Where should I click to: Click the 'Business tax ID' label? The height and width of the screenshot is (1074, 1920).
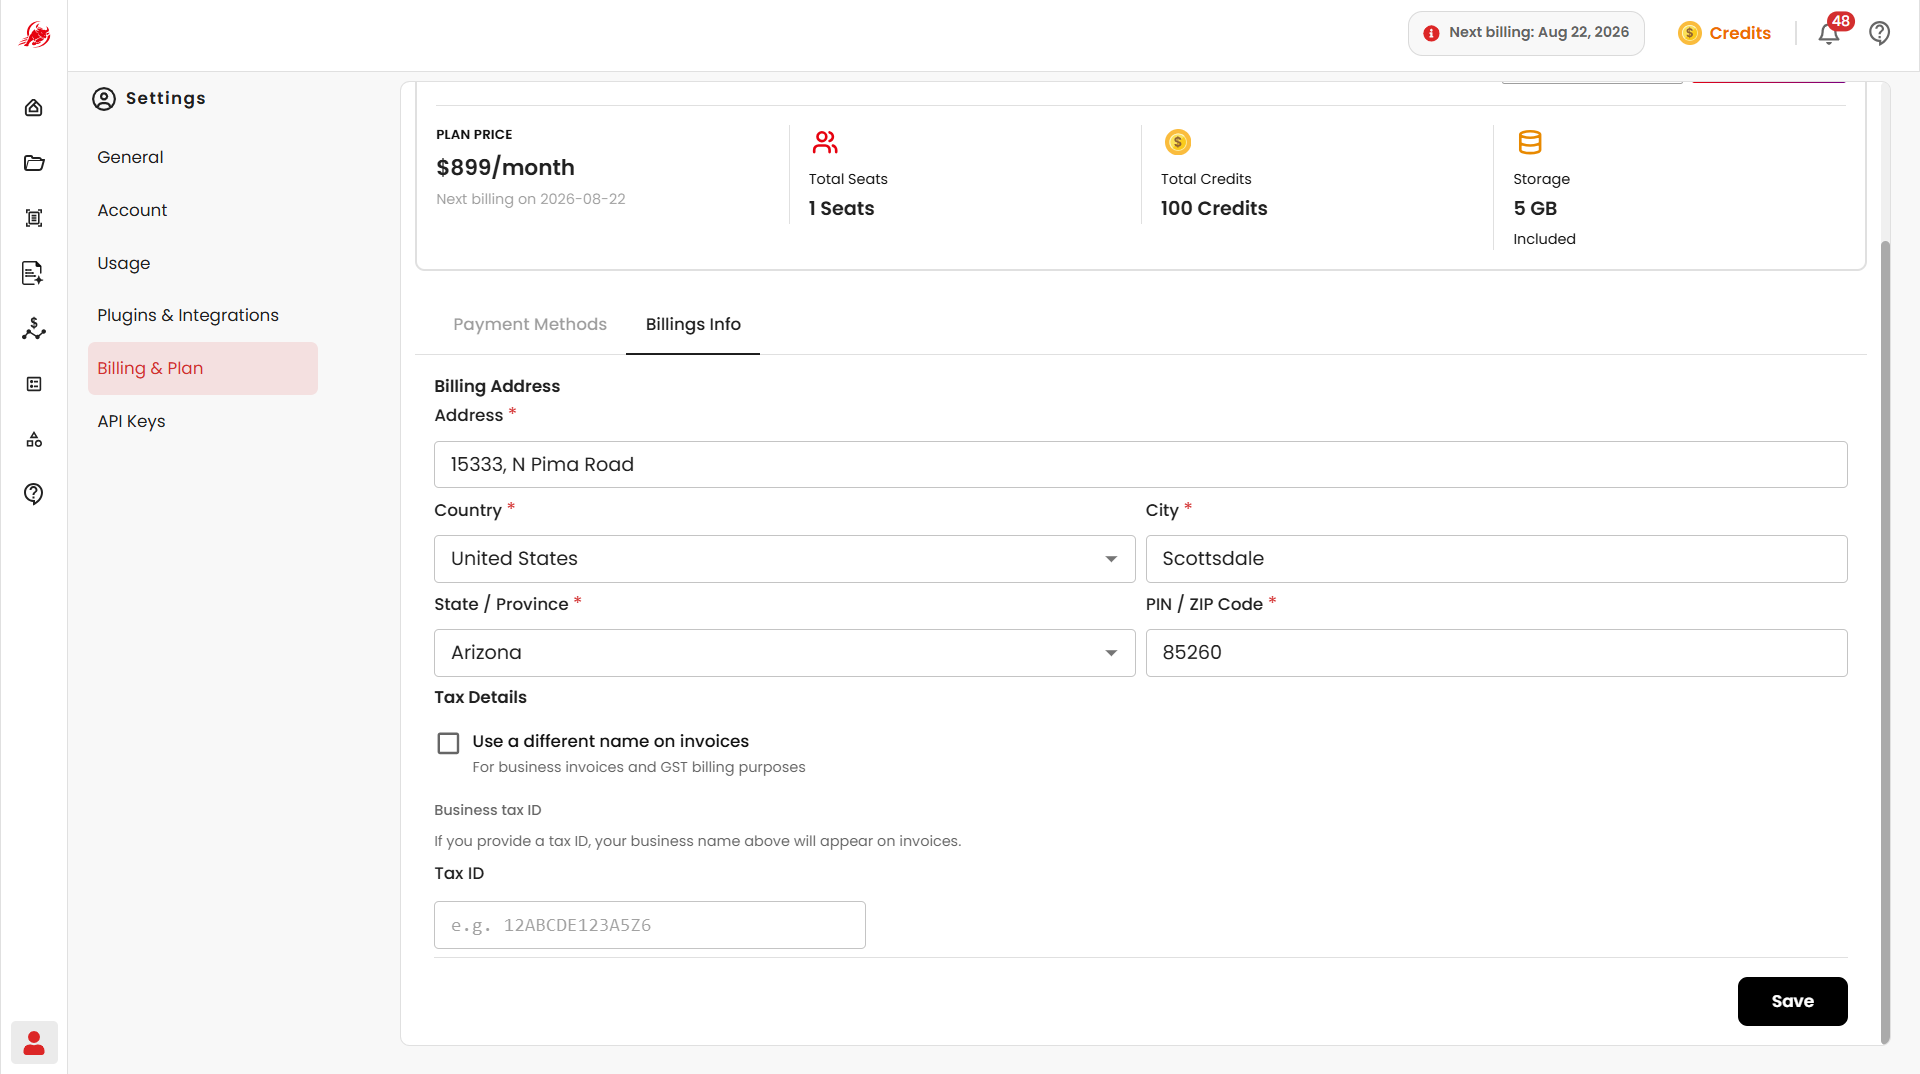coord(488,810)
